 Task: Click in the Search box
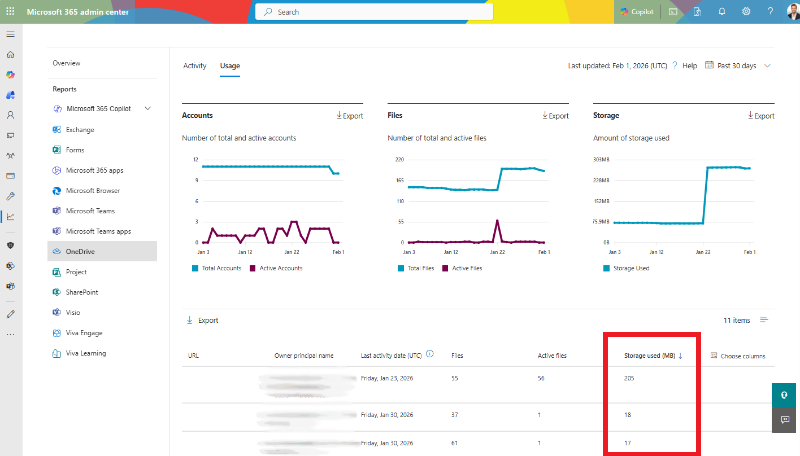coord(374,12)
